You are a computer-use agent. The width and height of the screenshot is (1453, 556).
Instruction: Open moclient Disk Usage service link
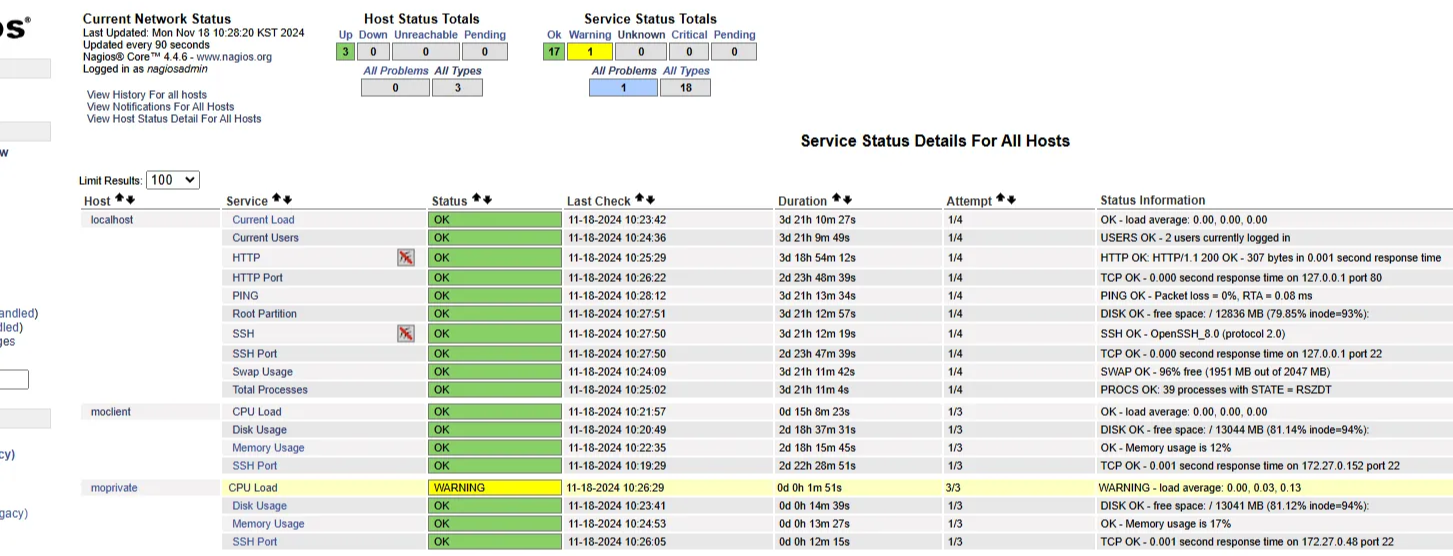260,430
